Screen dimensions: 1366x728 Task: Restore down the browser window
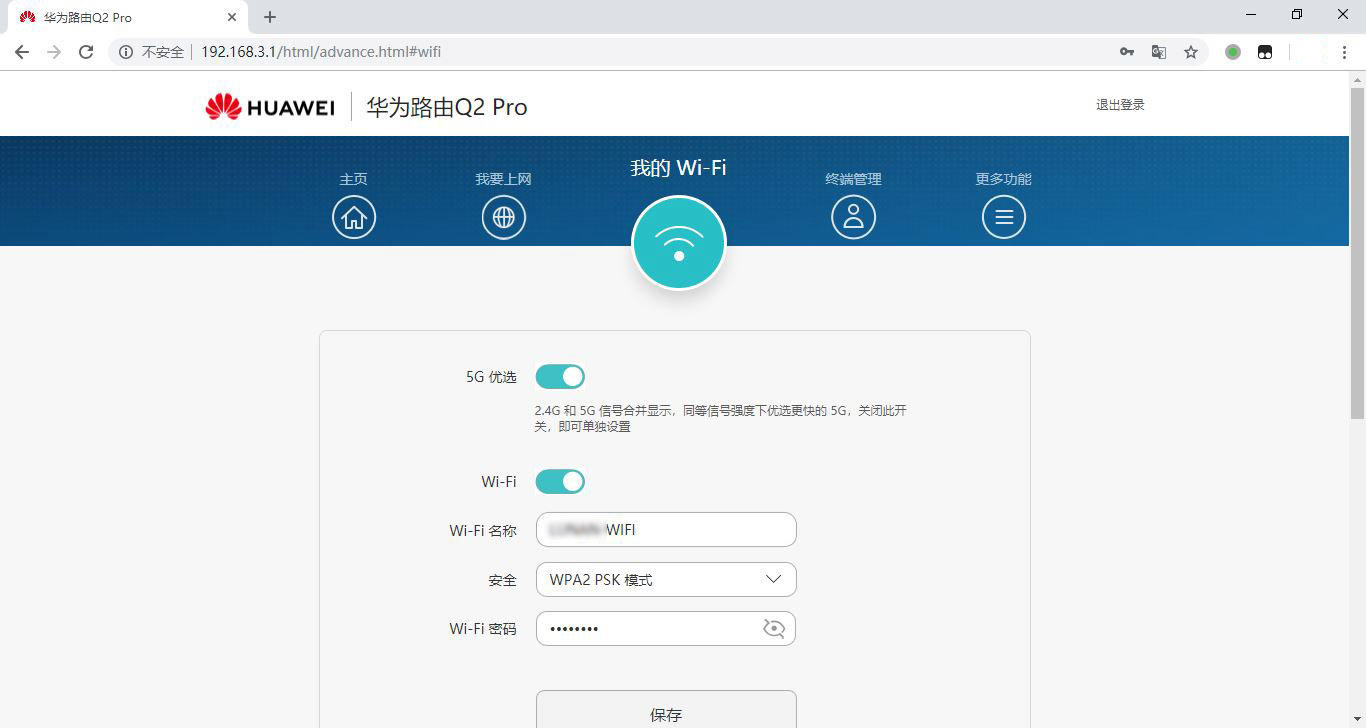coord(1297,14)
